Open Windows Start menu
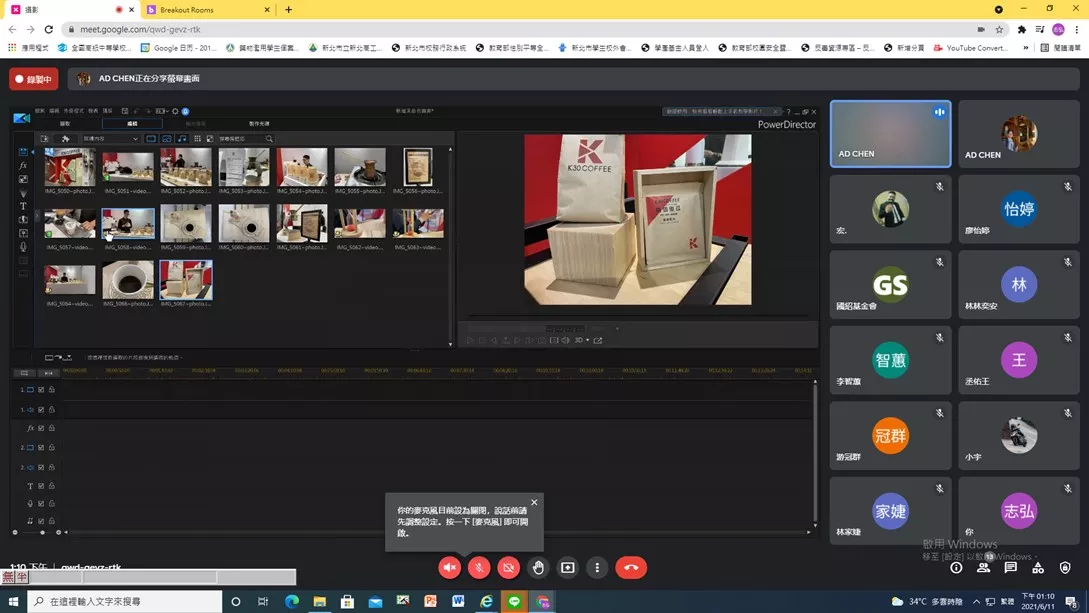This screenshot has height=613, width=1089. 13,601
